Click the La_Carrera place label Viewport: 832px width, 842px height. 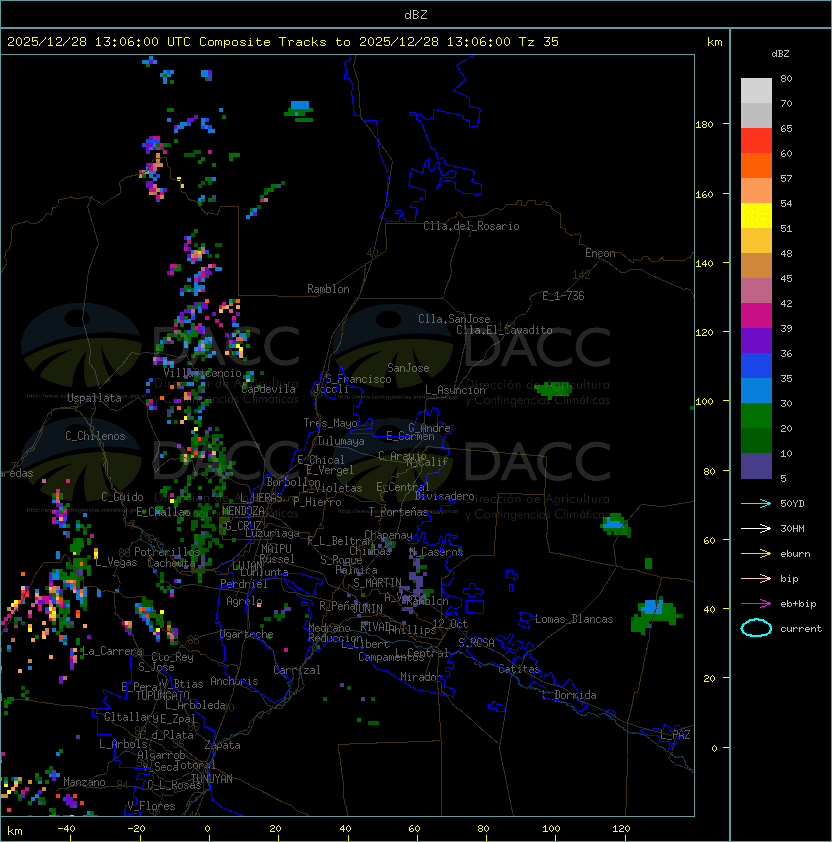(x=112, y=651)
